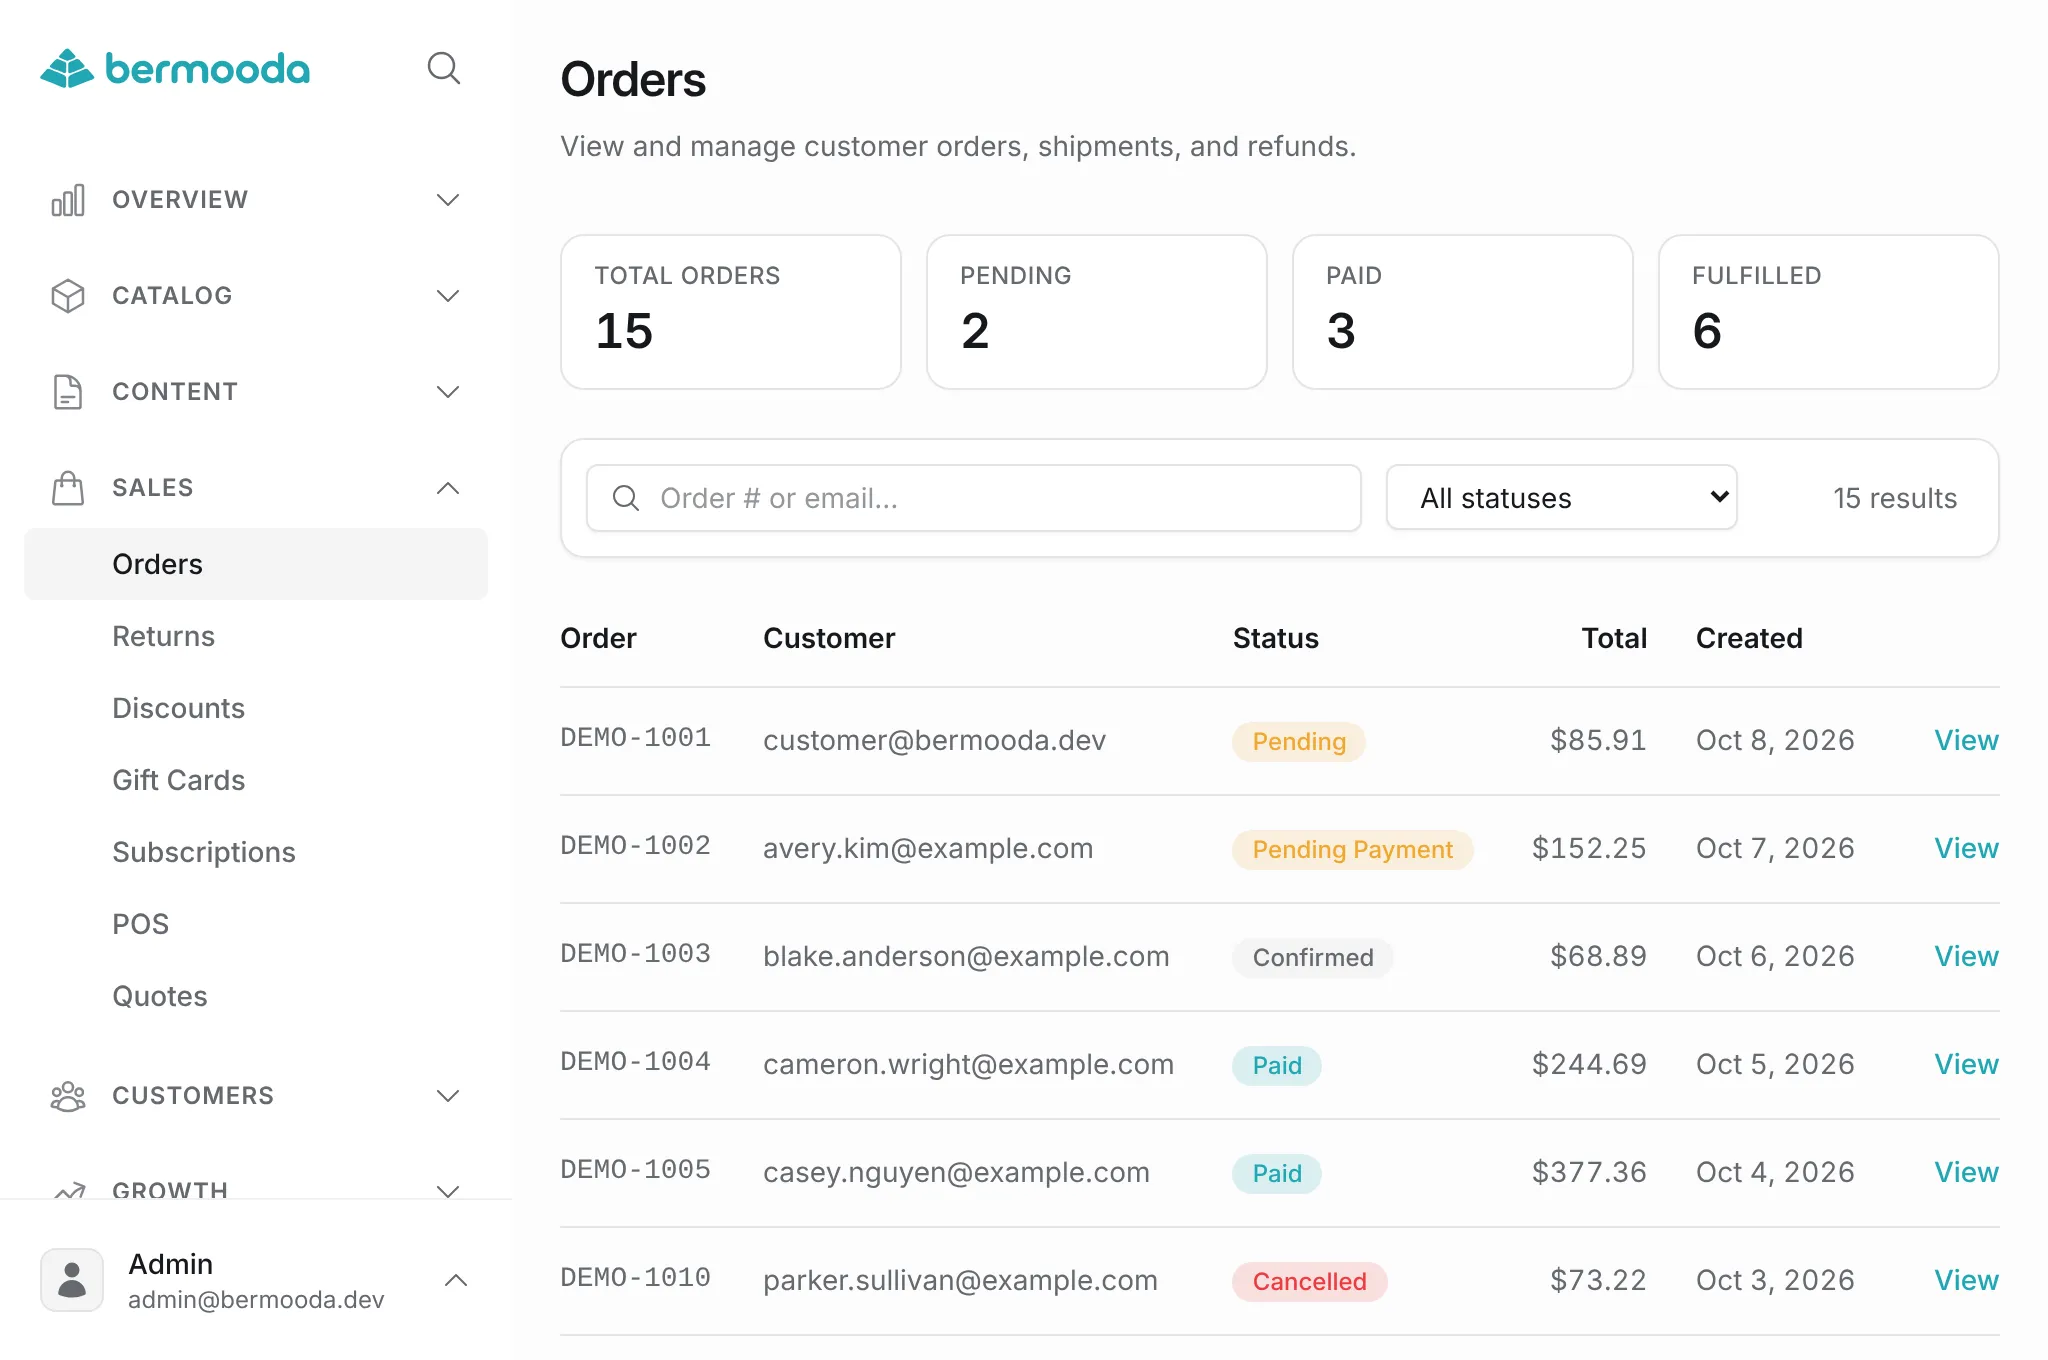
Task: View order DEMO-1003
Action: coord(1966,956)
